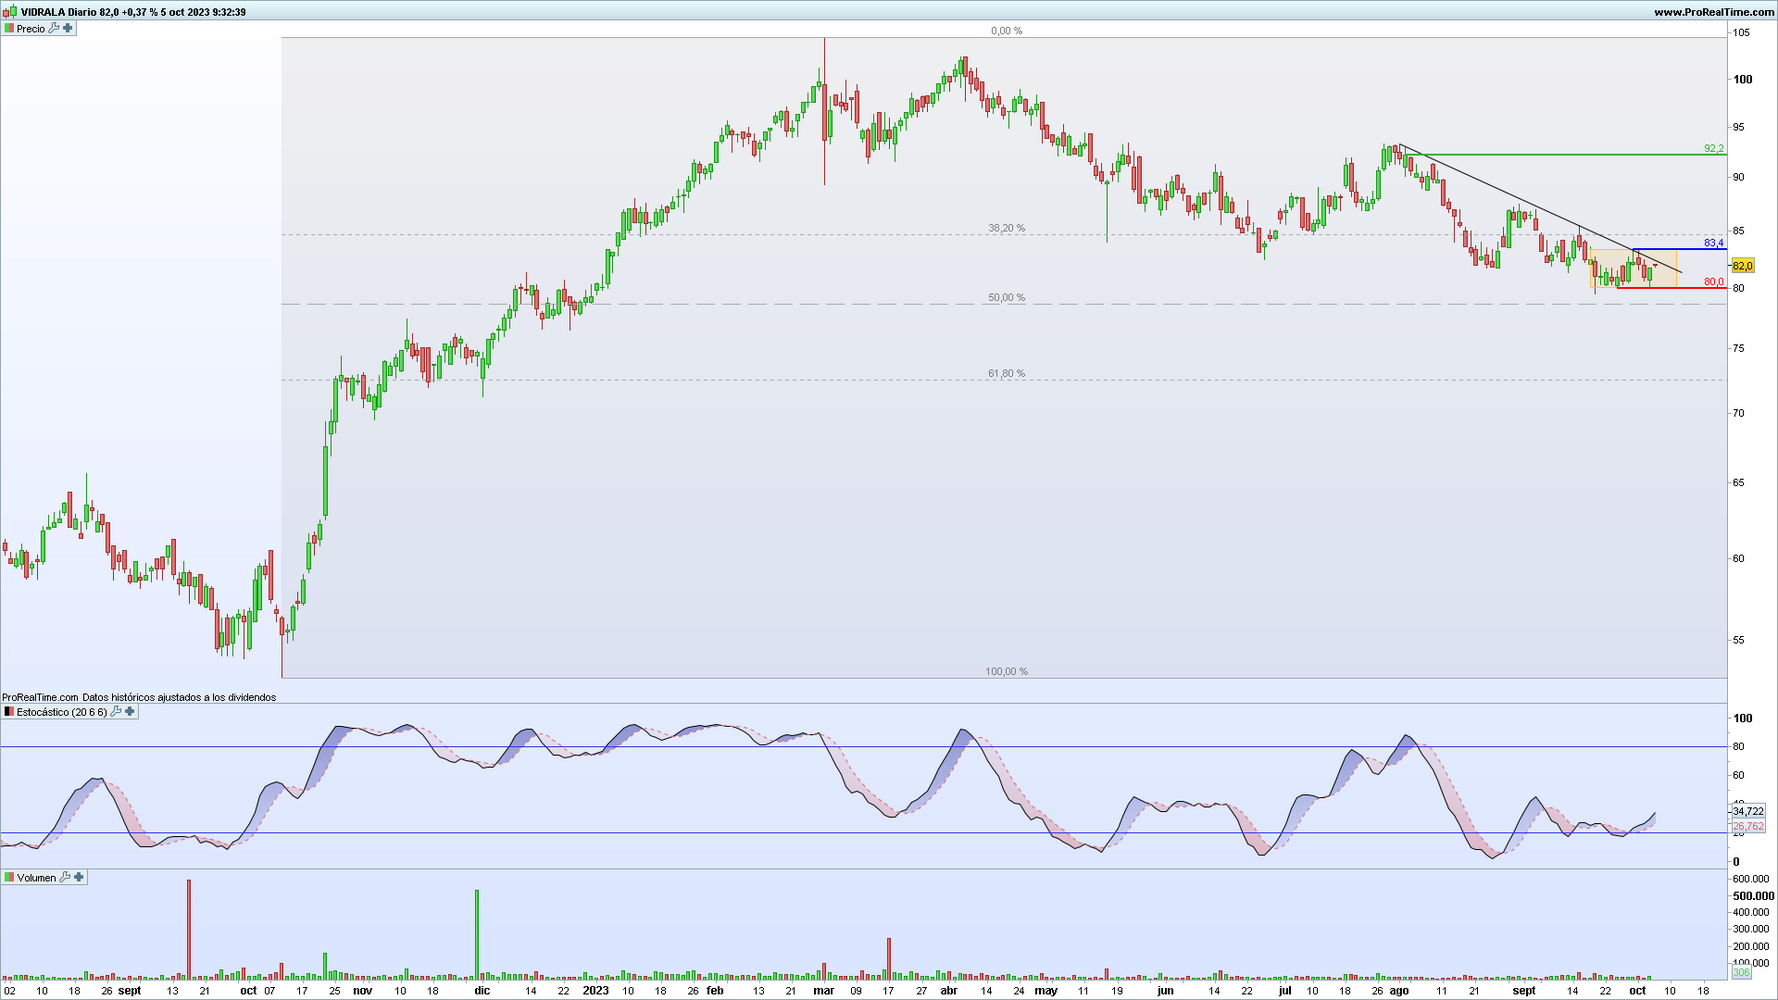Click the tall green volume bar near dic

[477, 934]
